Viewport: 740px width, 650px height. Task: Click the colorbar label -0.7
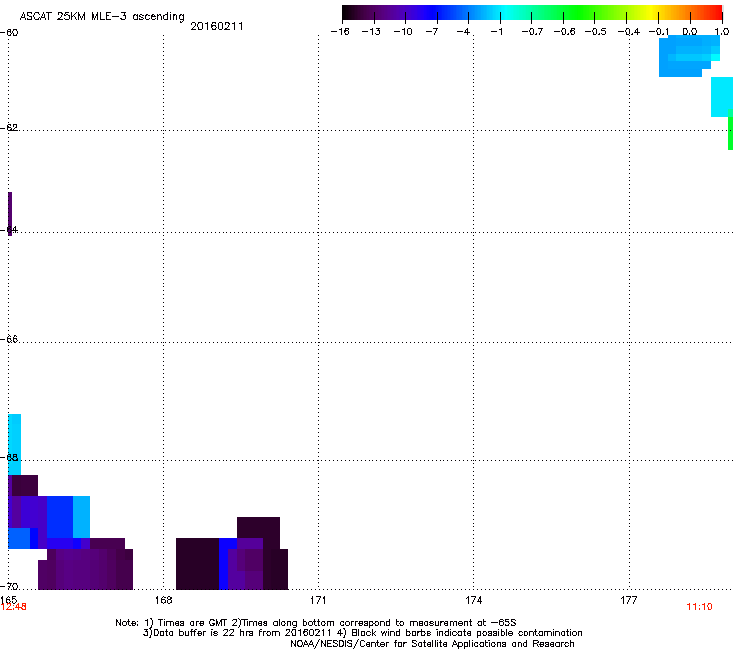532,32
